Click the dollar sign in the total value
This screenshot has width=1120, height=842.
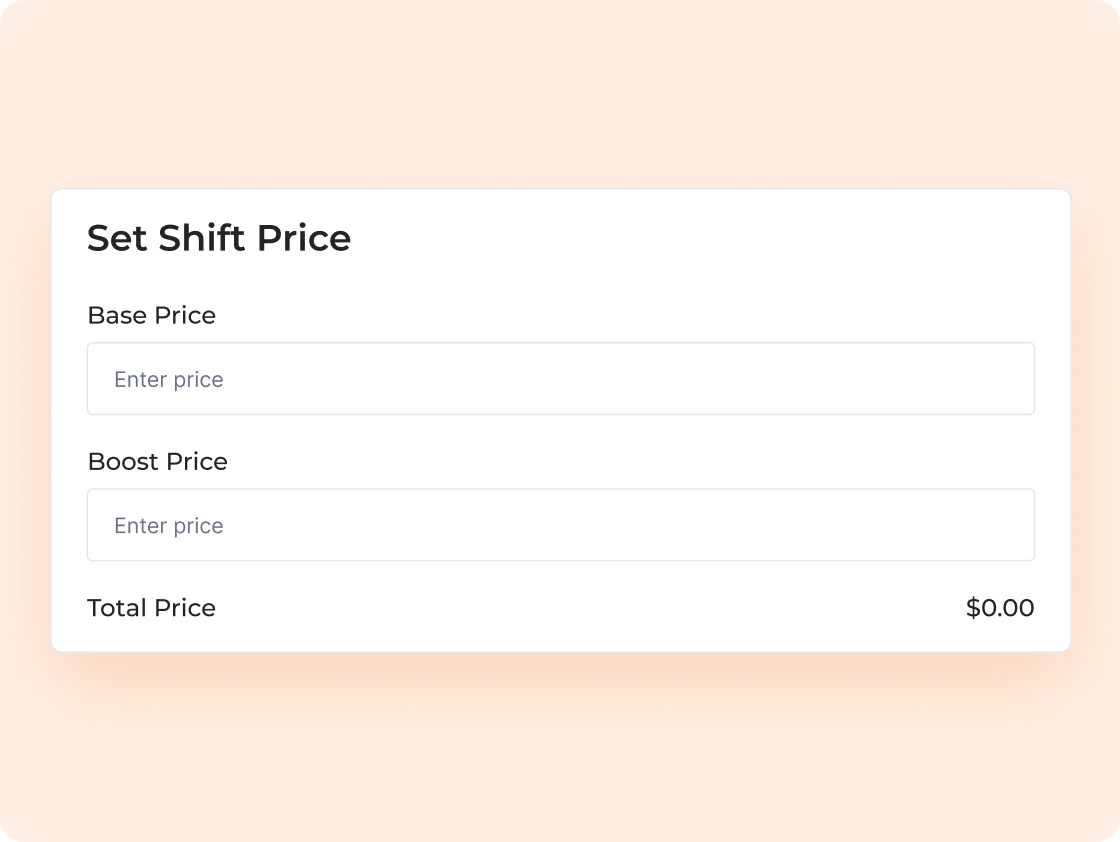[x=973, y=608]
